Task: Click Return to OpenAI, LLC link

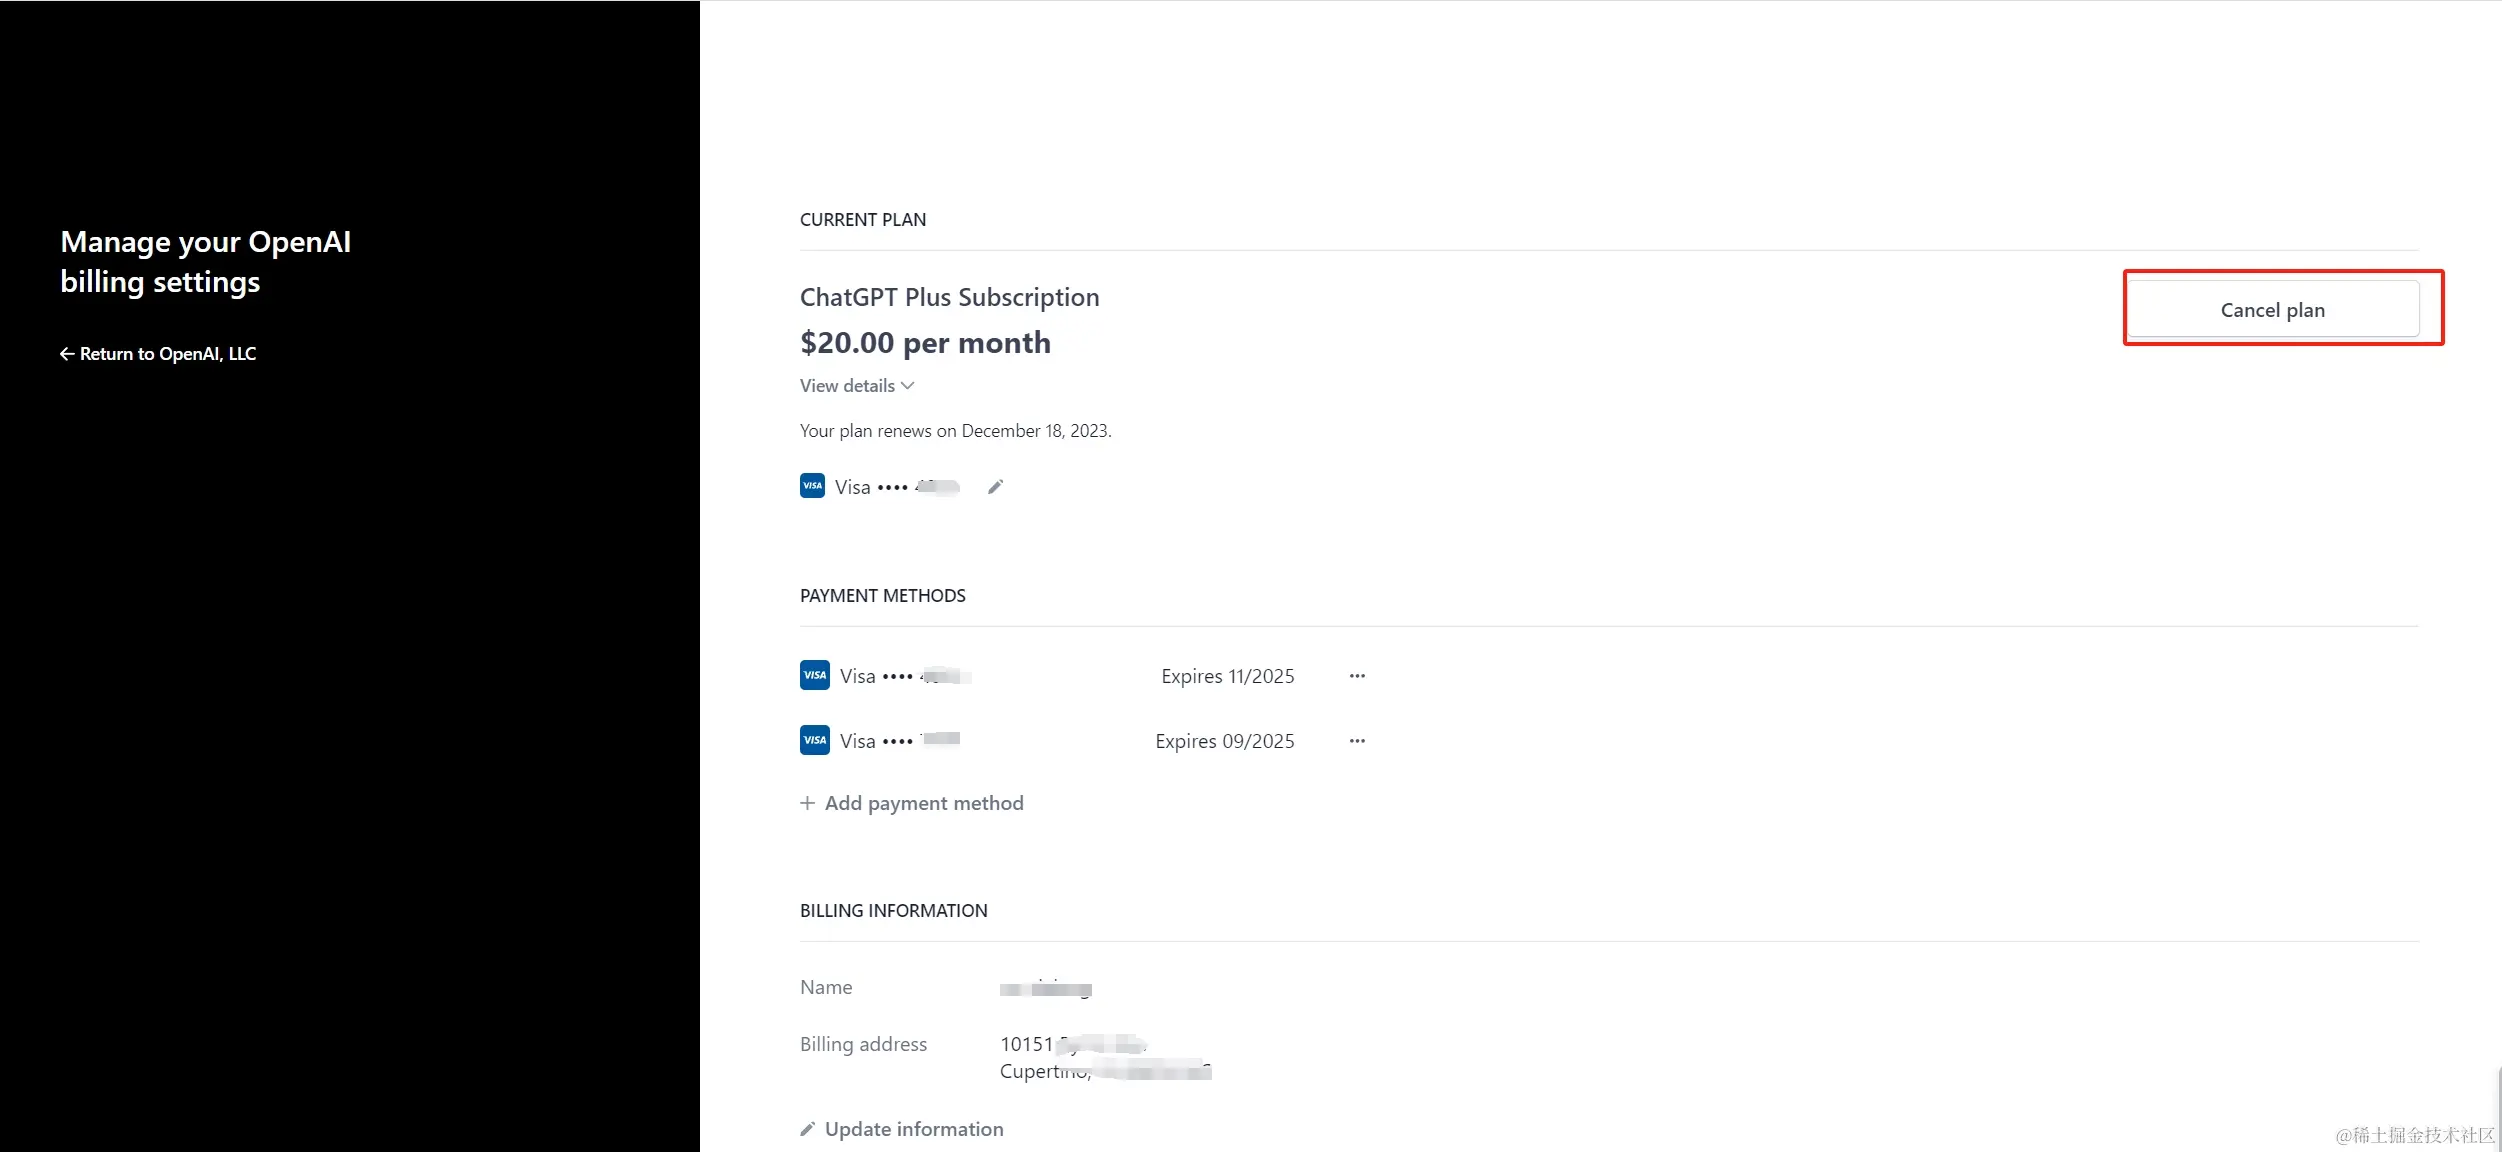Action: coord(167,354)
